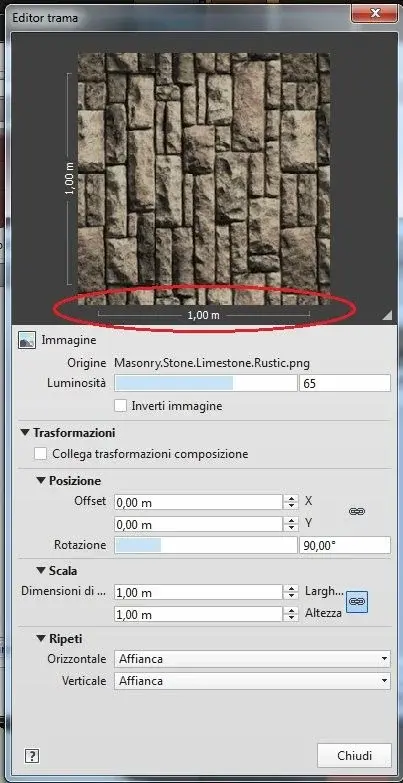Click the Masonry.Stone.Limestone.Rustic.png origin filename
The width and height of the screenshot is (403, 783).
tap(212, 363)
